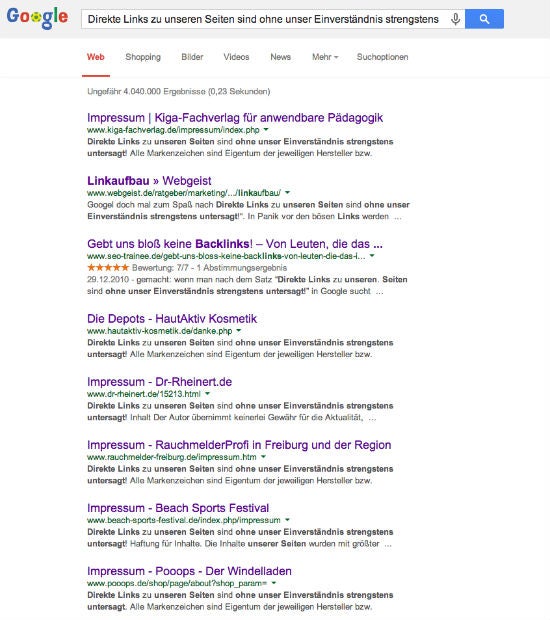This screenshot has height=620, width=550.
Task: Click 'Ungefähr 4.040.000 Ergebnisse' stats text
Action: (x=179, y=91)
